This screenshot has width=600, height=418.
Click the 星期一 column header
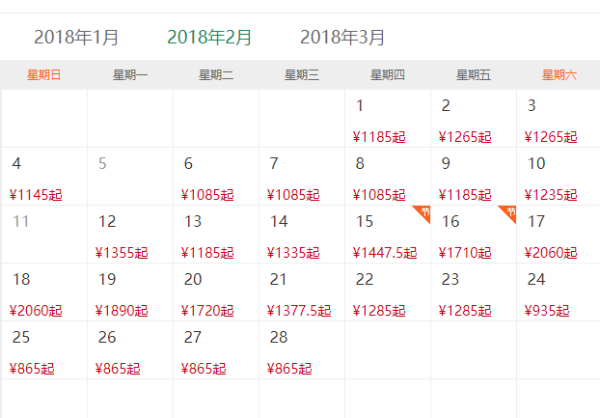(130, 75)
